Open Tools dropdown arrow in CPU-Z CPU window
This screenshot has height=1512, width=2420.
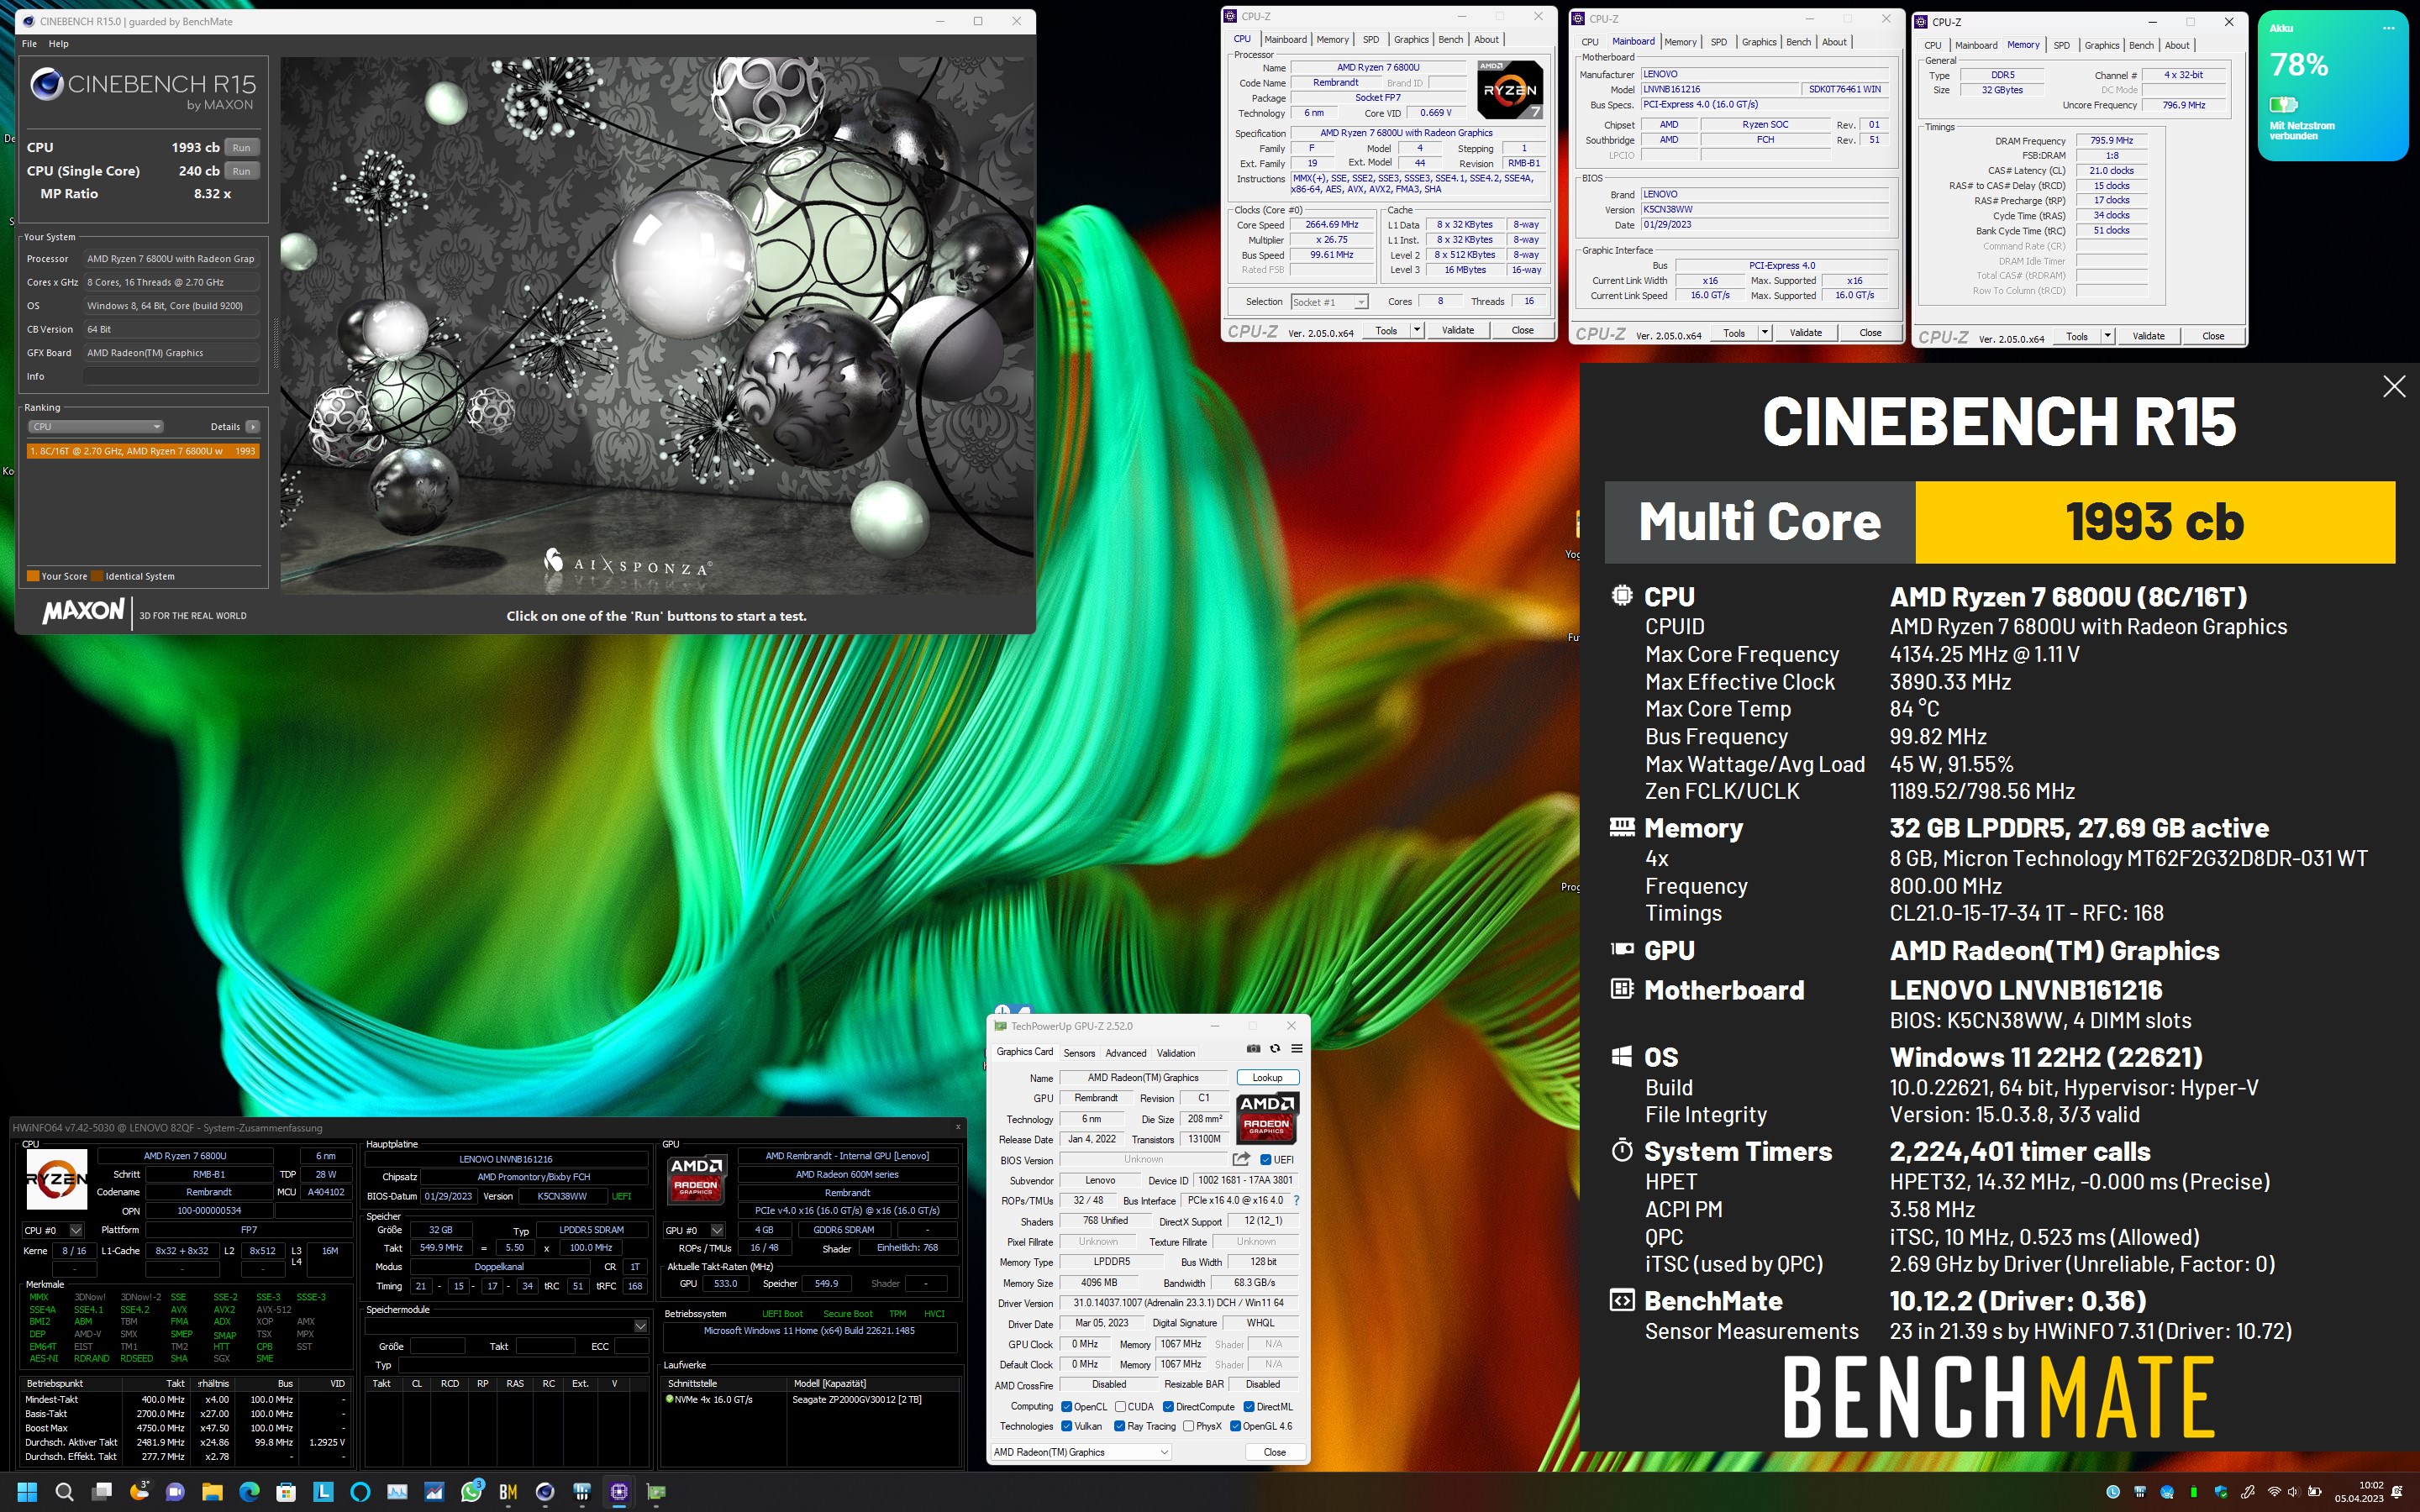click(x=1417, y=331)
